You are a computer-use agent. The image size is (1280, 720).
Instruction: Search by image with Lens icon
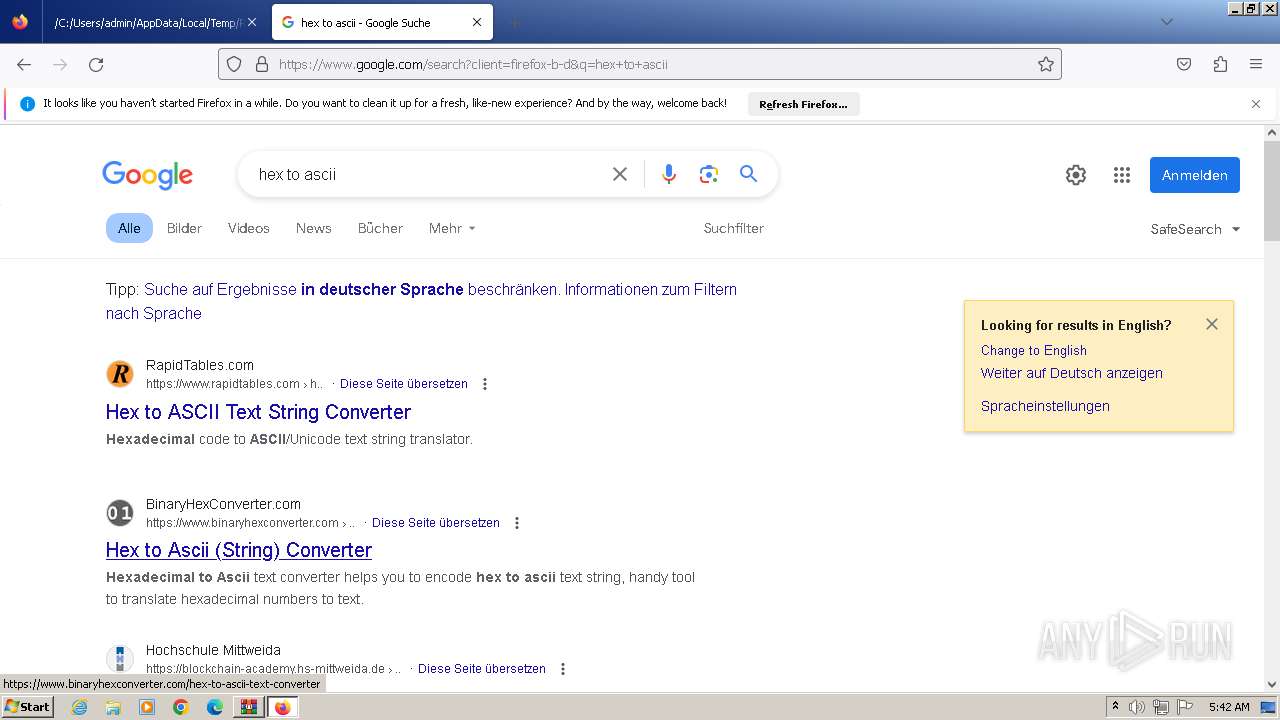(709, 174)
